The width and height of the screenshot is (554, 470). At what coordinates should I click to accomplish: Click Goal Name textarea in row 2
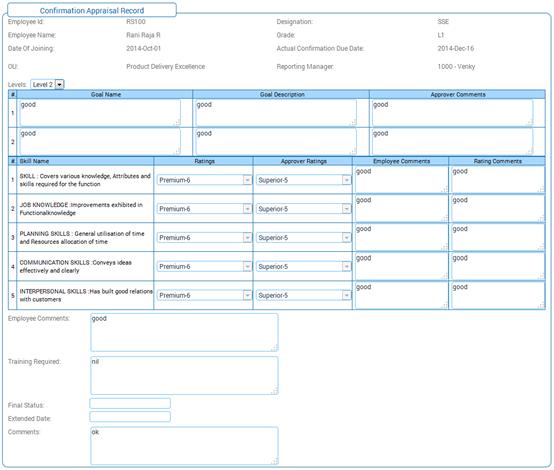click(x=100, y=142)
